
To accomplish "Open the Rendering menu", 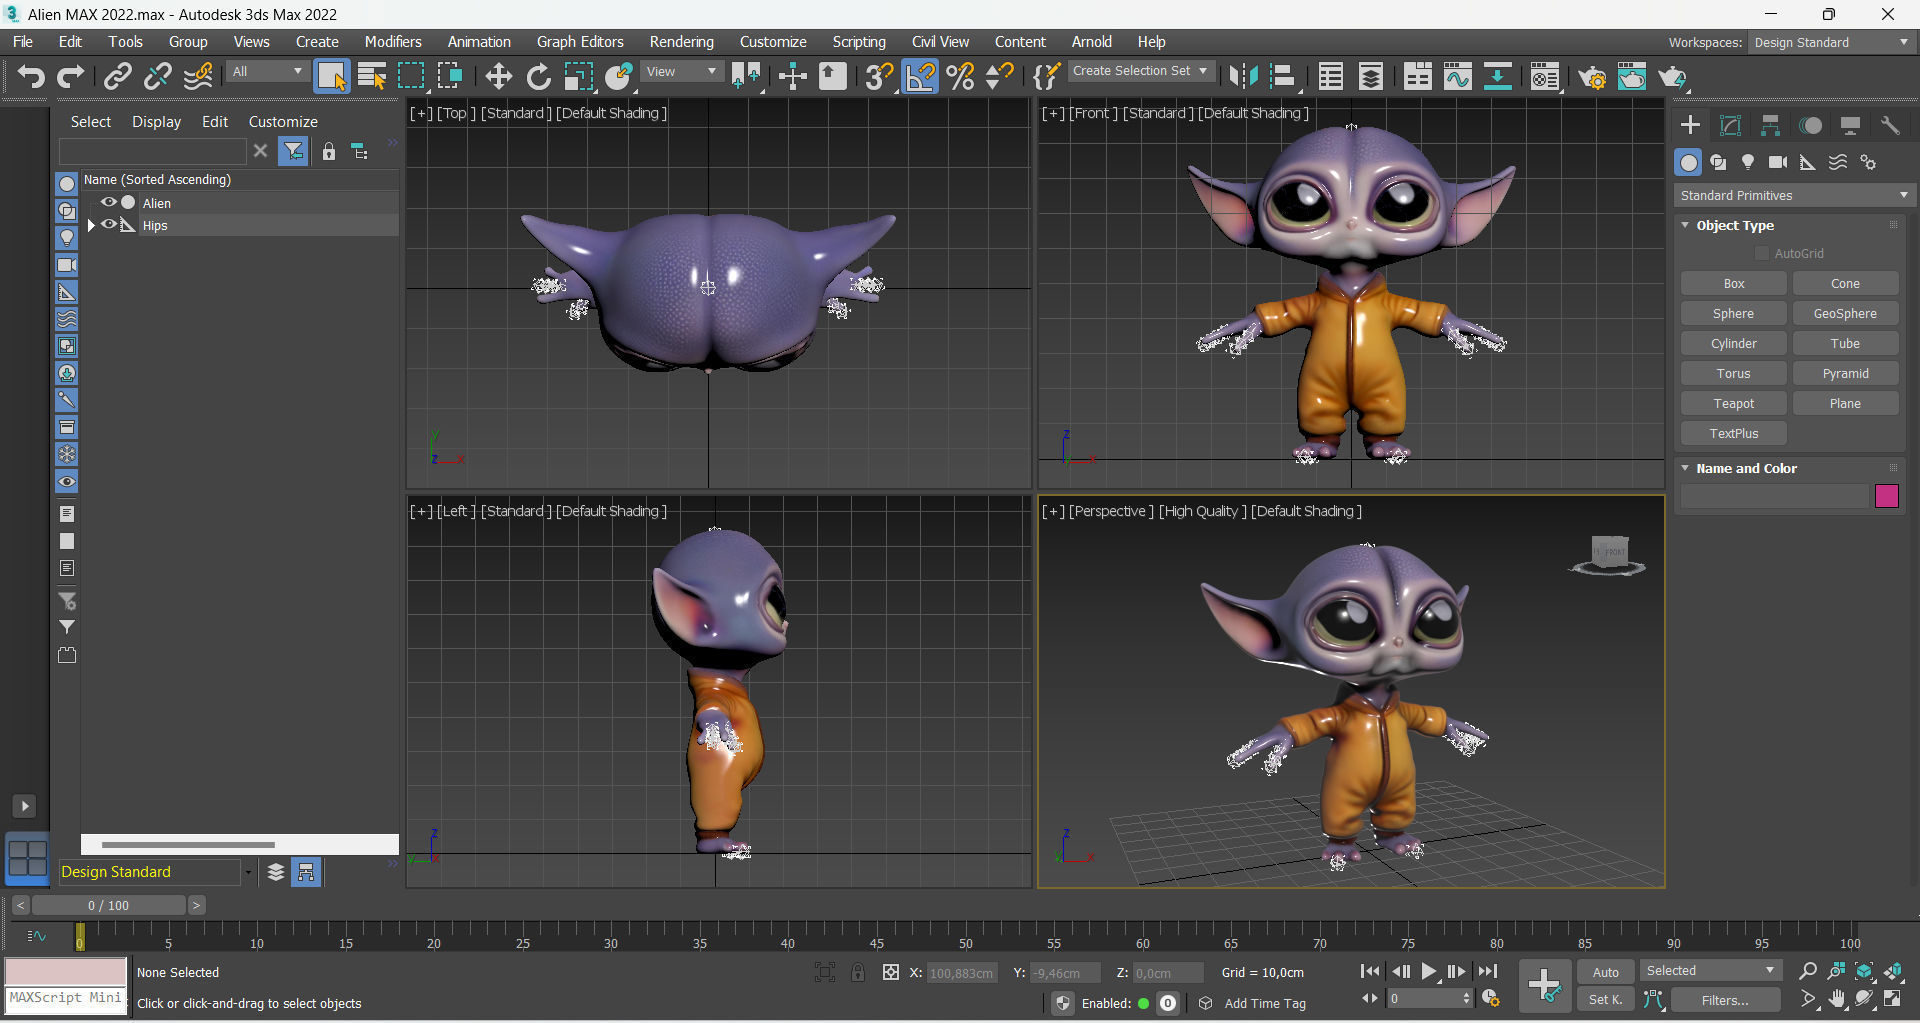I will [x=682, y=41].
